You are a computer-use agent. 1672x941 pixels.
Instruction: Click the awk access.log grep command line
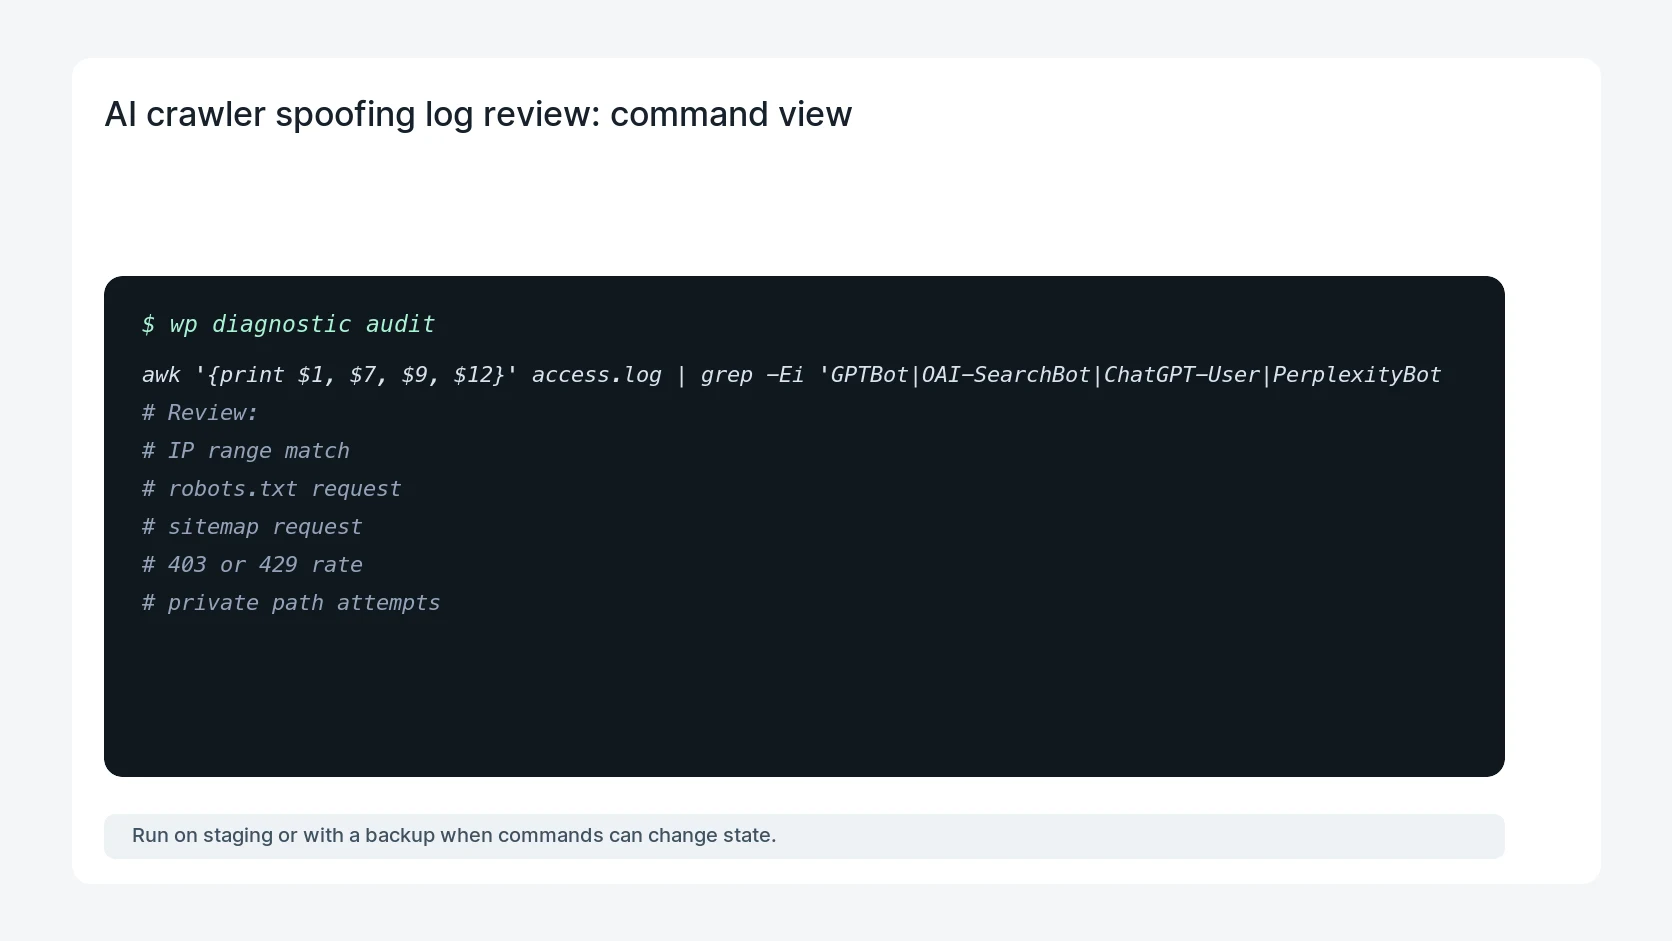point(791,375)
